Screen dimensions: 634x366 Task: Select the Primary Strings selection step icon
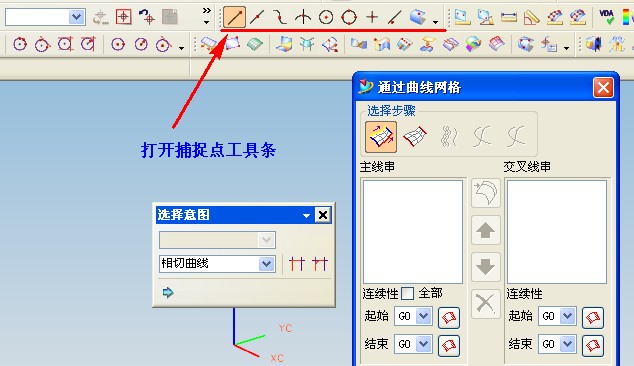[381, 137]
